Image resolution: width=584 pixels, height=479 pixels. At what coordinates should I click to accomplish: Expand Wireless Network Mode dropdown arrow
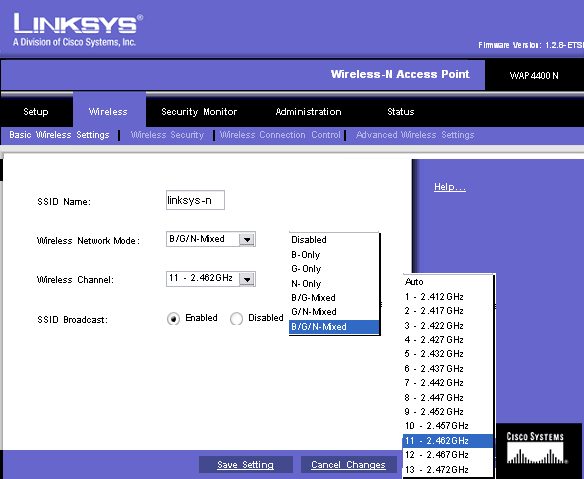[247, 240]
